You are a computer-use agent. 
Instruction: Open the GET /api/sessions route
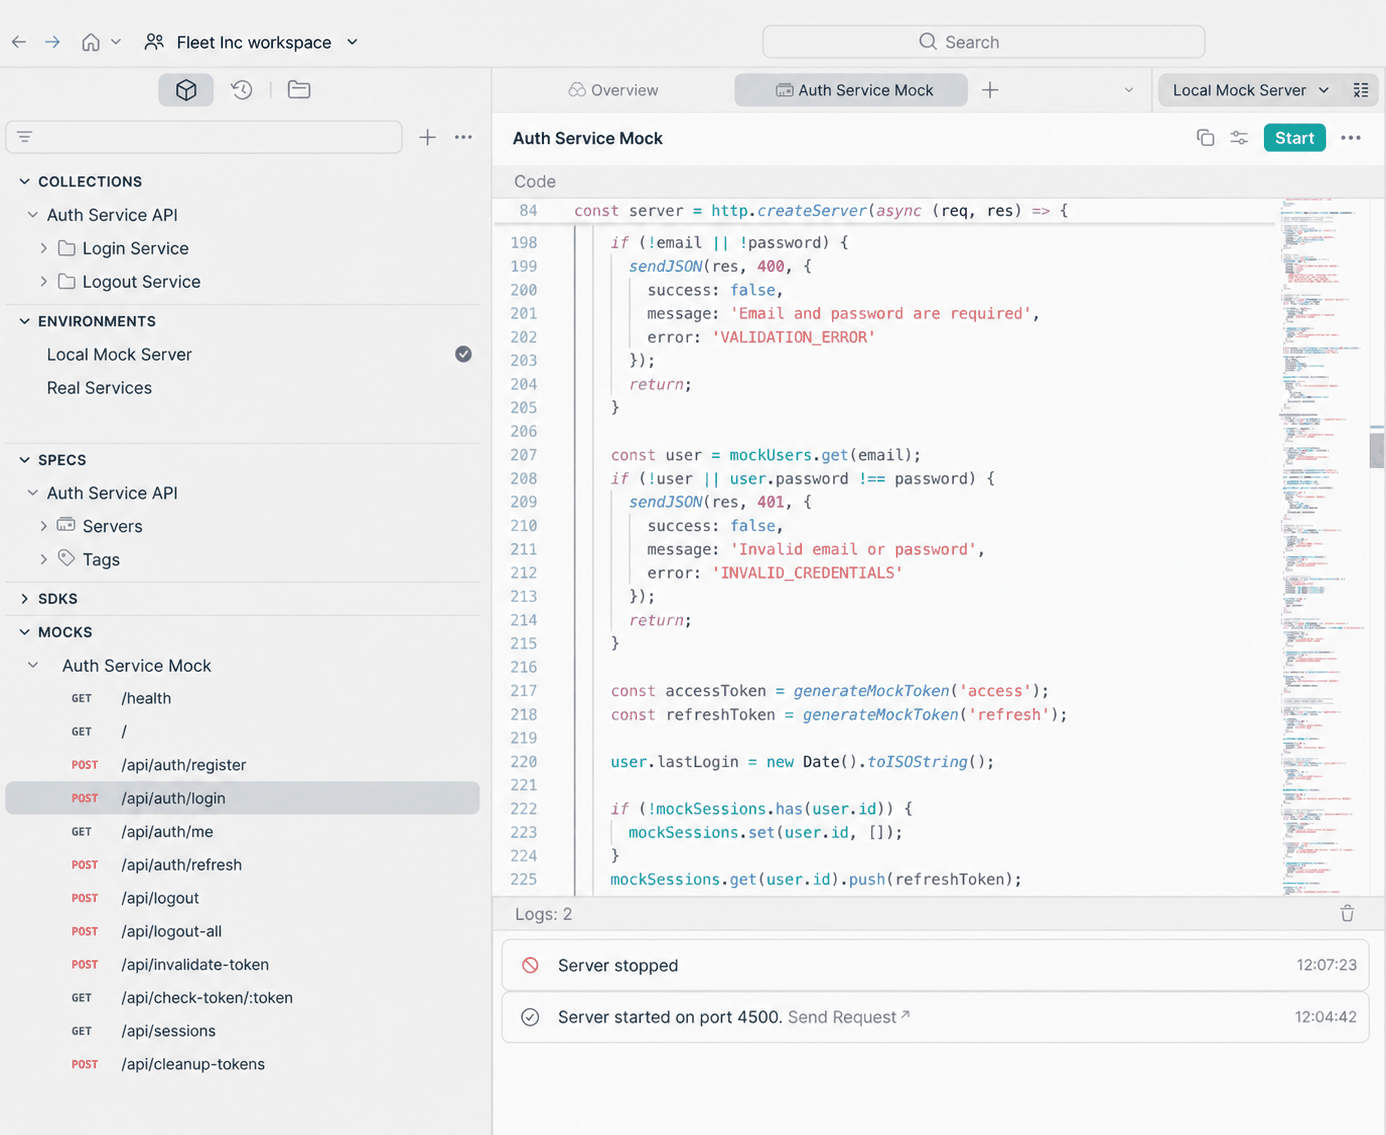point(243,1031)
